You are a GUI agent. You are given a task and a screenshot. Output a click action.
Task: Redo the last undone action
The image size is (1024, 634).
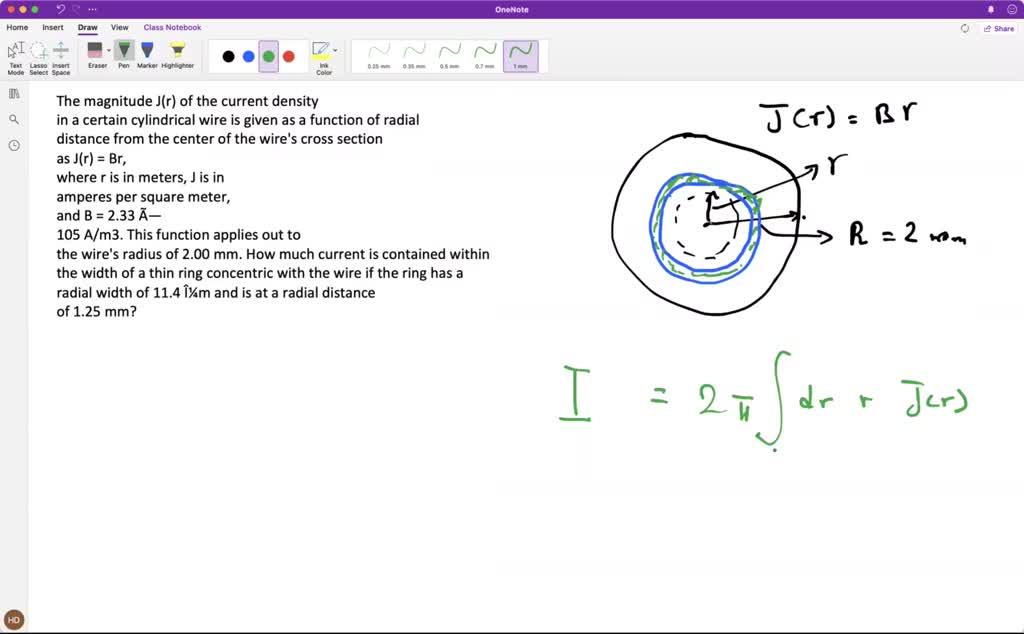point(76,9)
